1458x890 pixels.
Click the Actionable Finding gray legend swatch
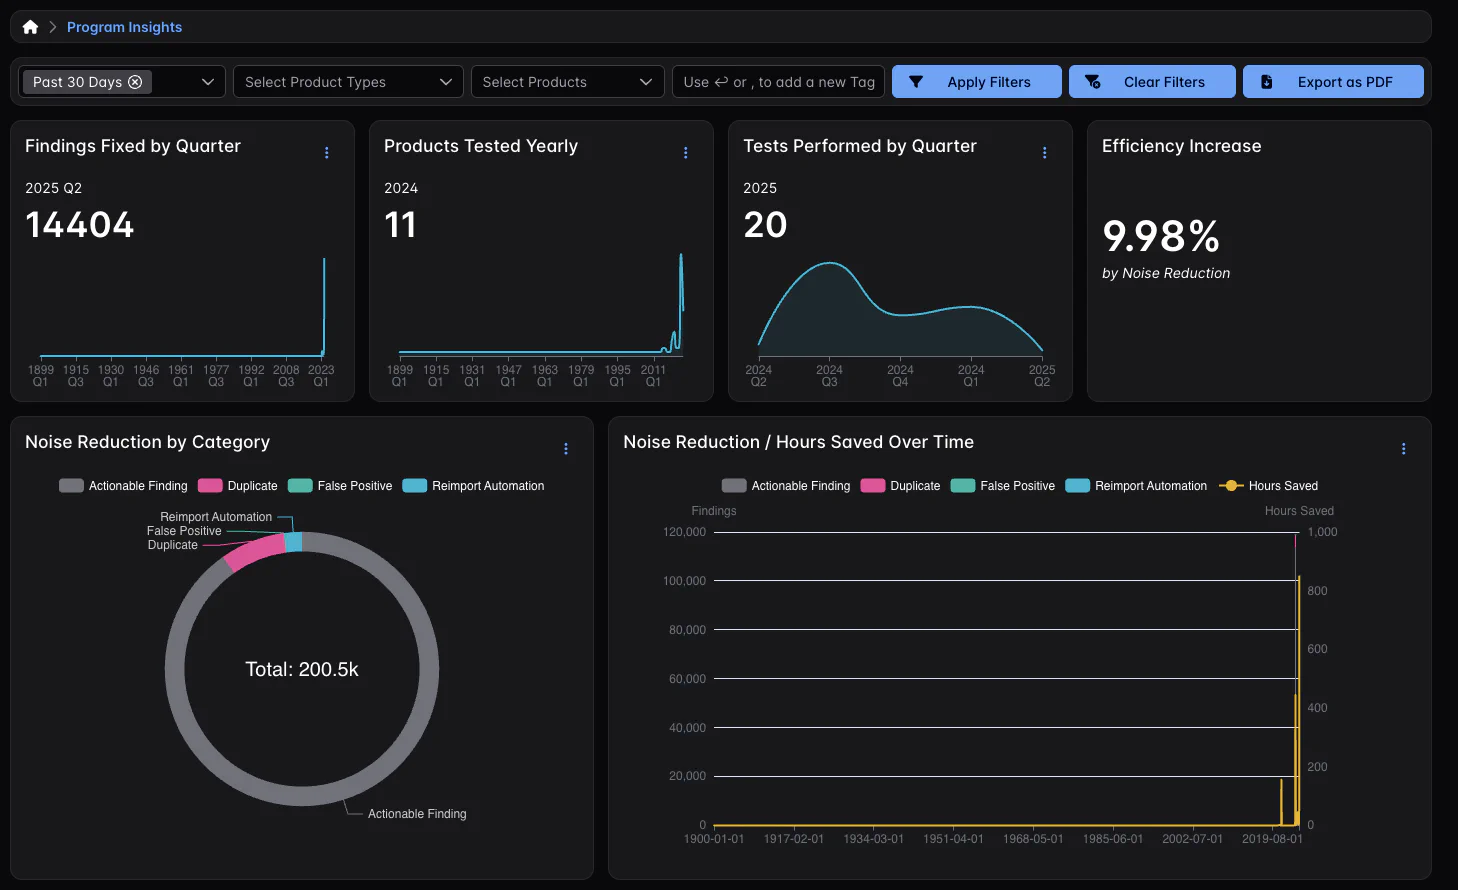[71, 486]
